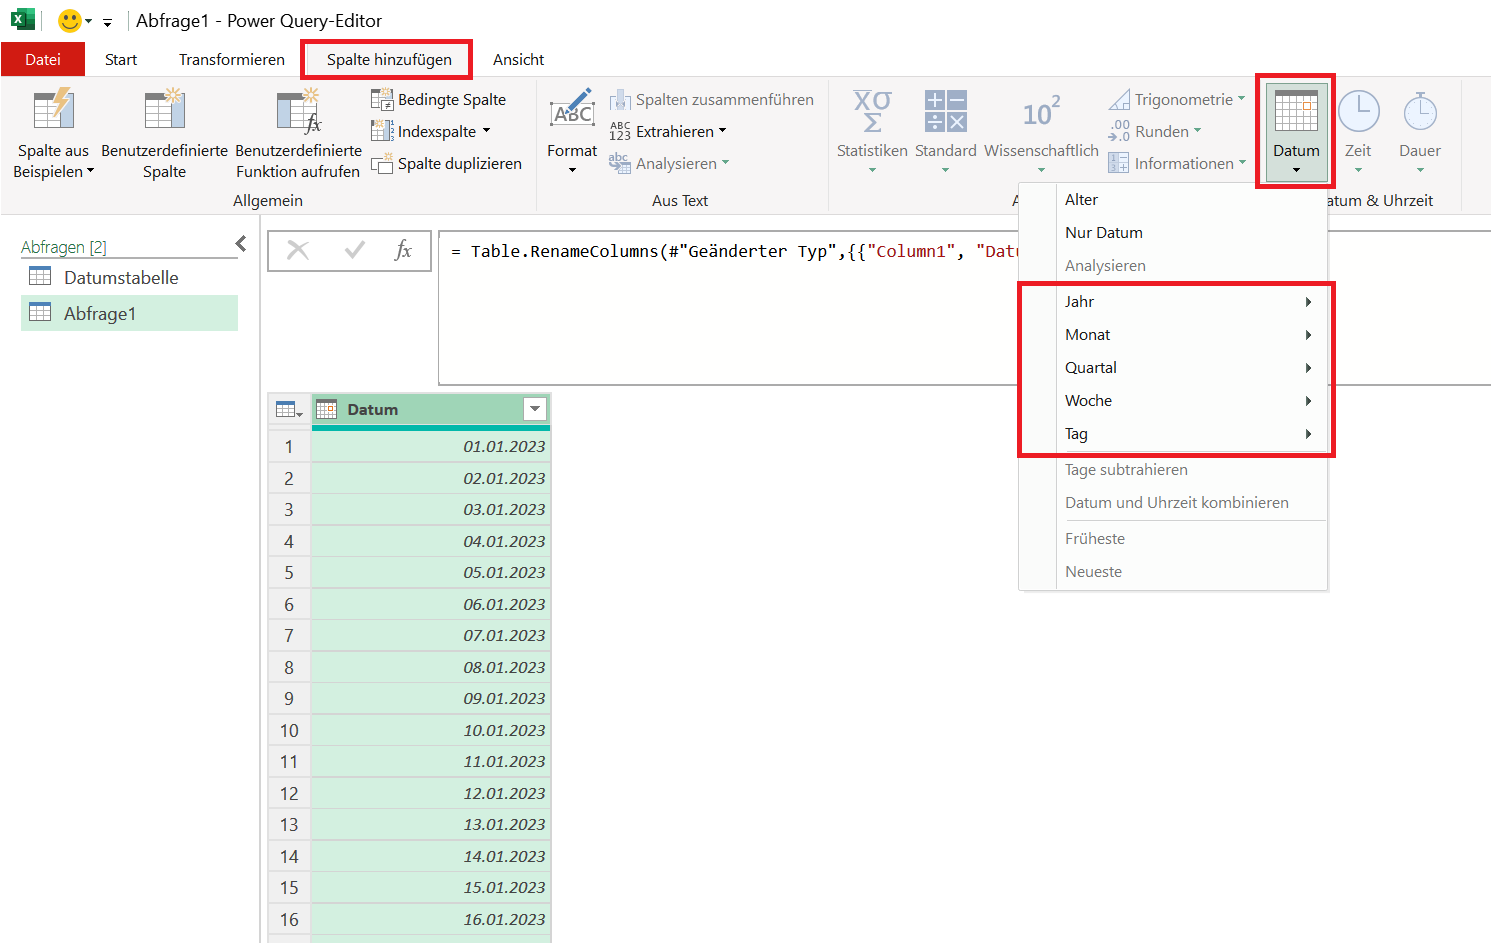
Task: Cancel the formula edit (X)
Action: (x=298, y=250)
